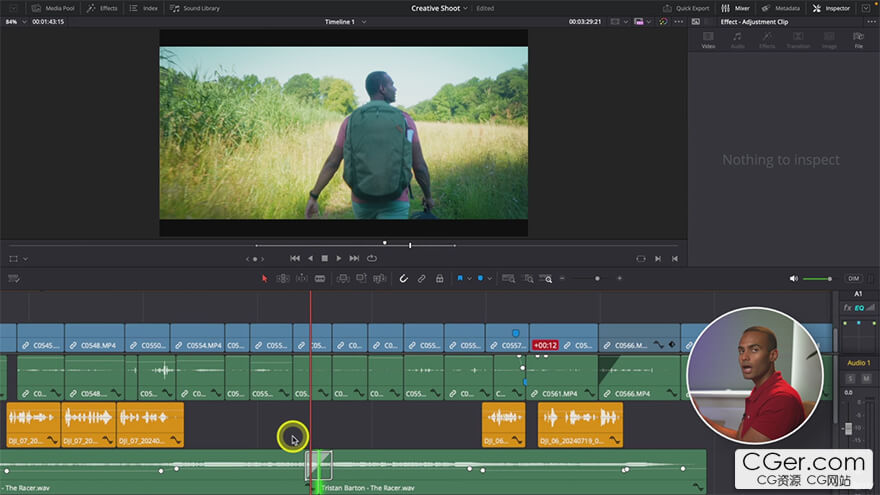The width and height of the screenshot is (880, 495).
Task: Adjust the timeline zoom slider handle
Action: 597,278
